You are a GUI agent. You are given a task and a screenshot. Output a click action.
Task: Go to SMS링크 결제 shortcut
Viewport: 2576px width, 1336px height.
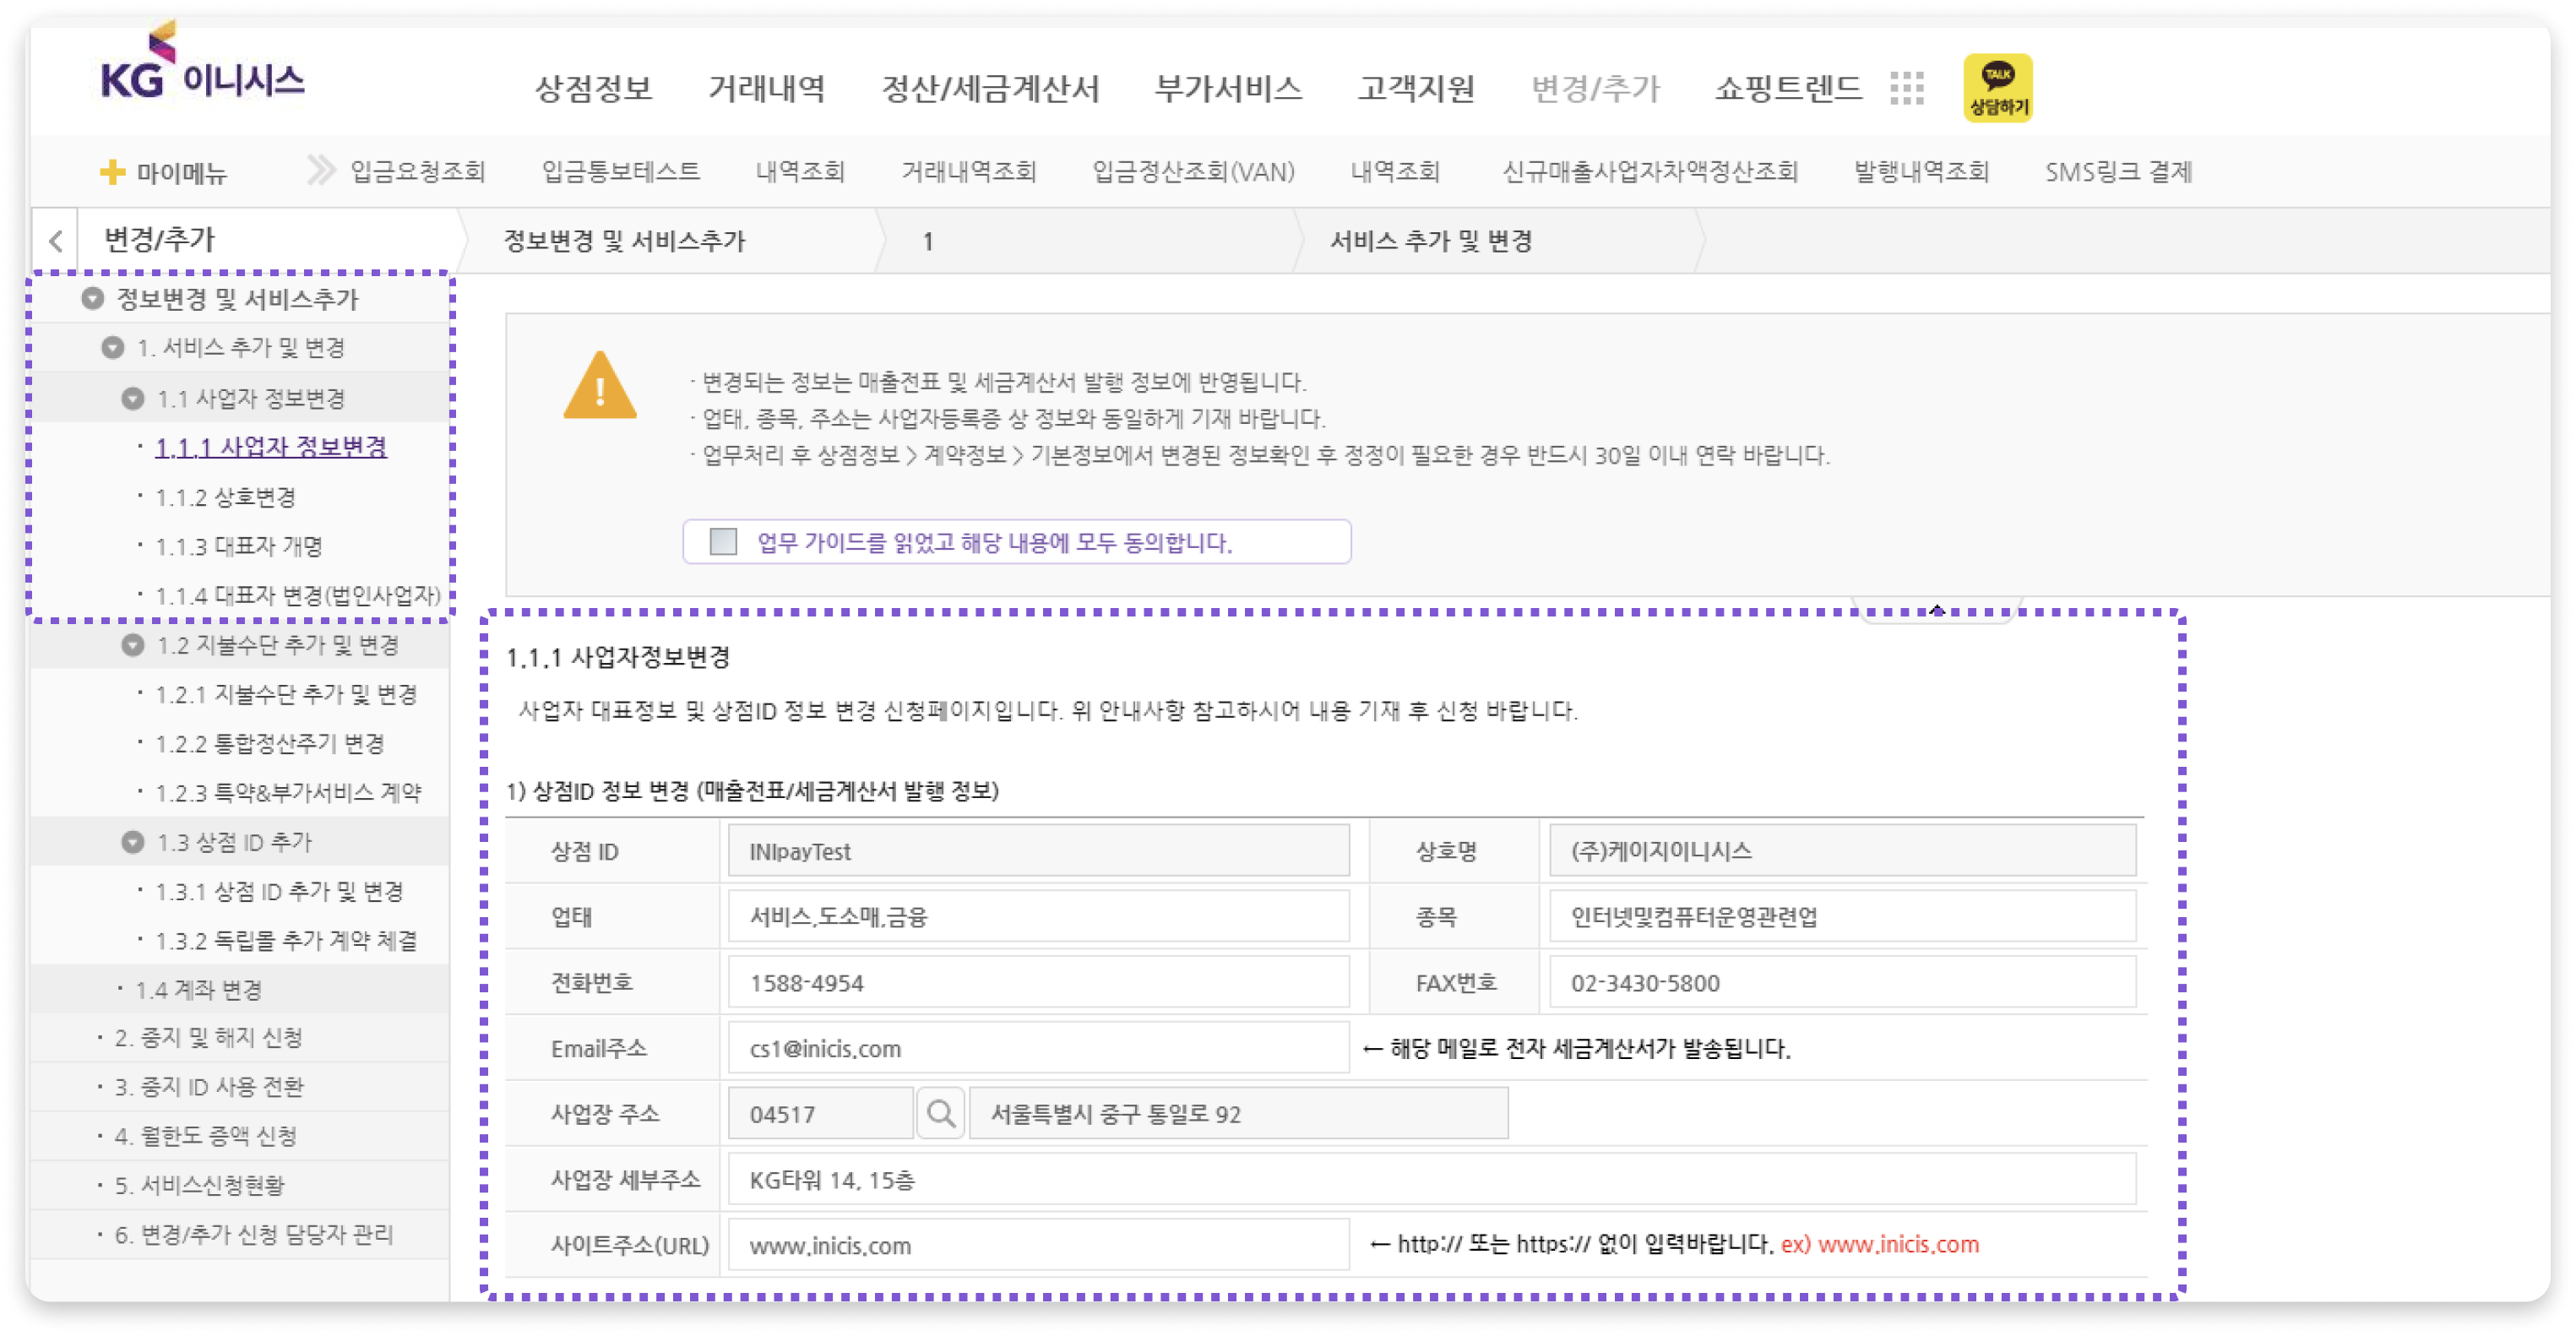pyautogui.click(x=2118, y=172)
